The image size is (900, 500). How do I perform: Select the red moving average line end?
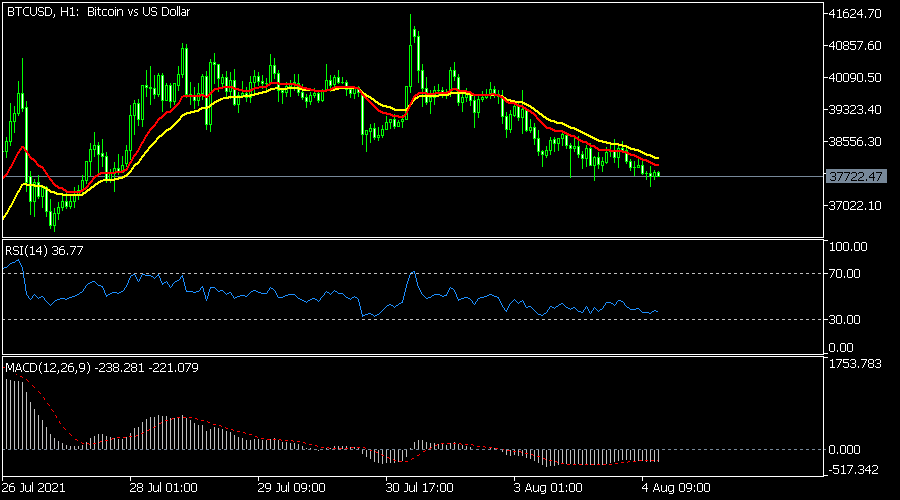[x=658, y=165]
